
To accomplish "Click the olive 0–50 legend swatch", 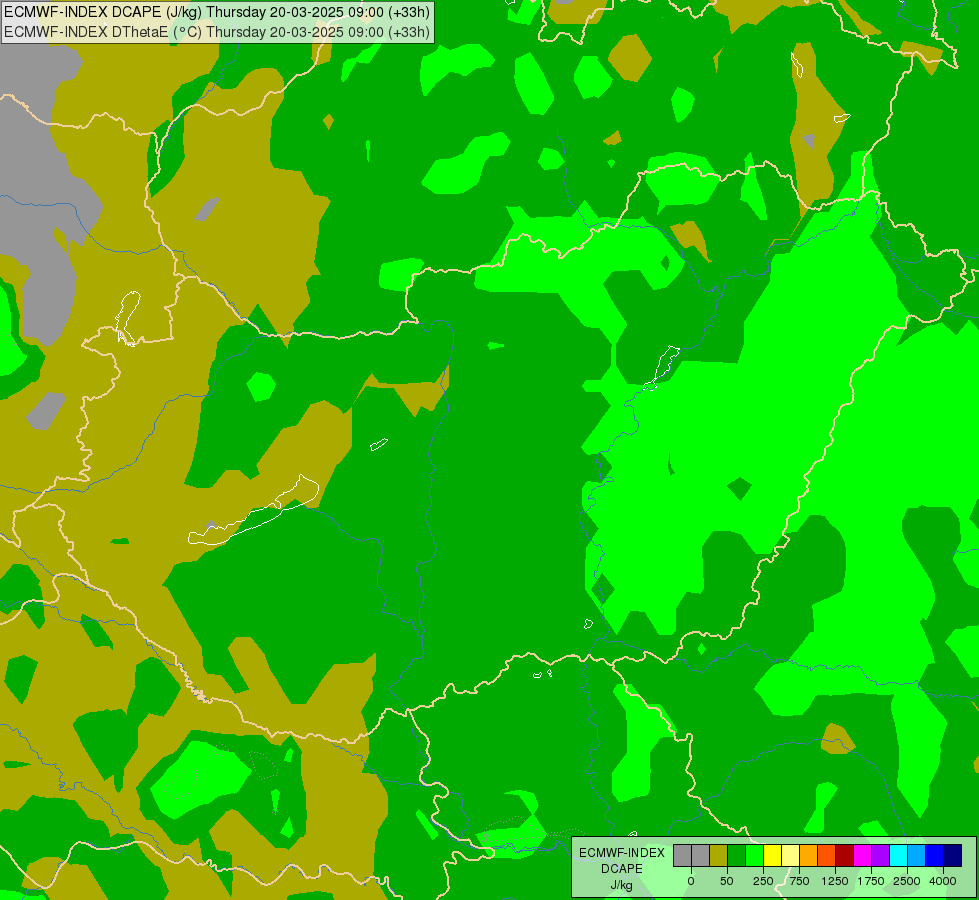I will [x=719, y=856].
